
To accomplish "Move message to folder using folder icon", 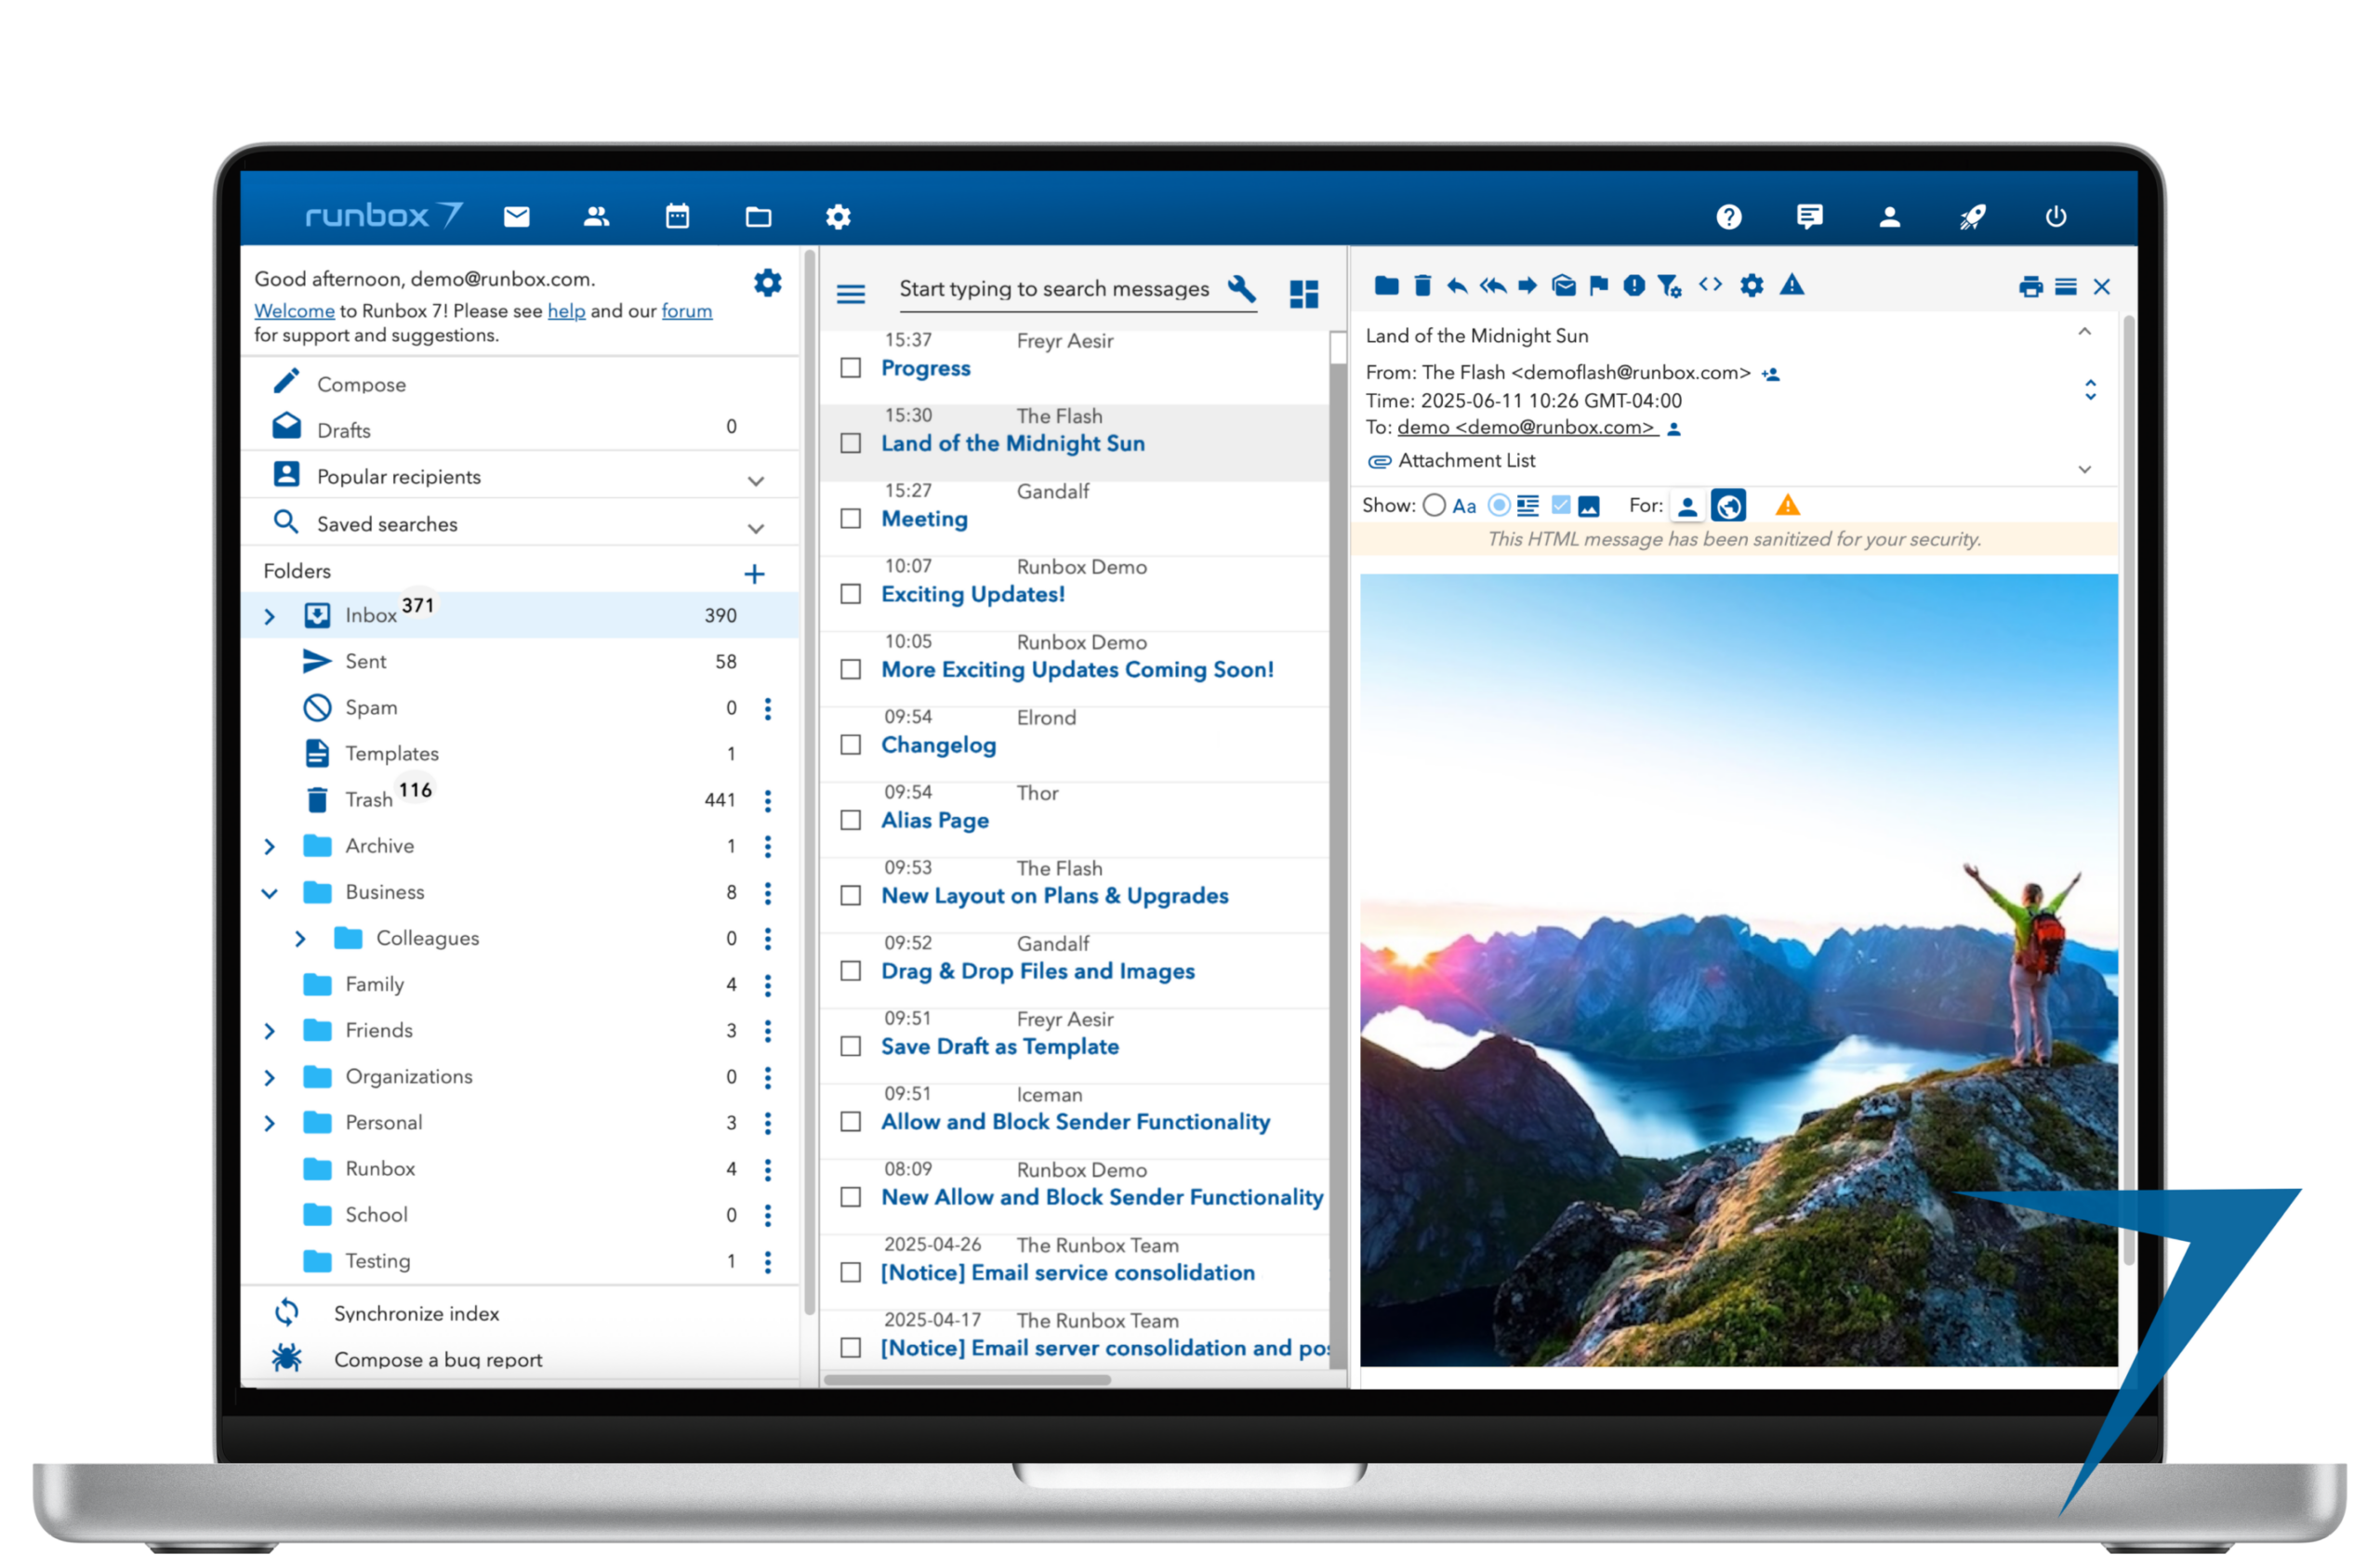I will [x=1387, y=286].
